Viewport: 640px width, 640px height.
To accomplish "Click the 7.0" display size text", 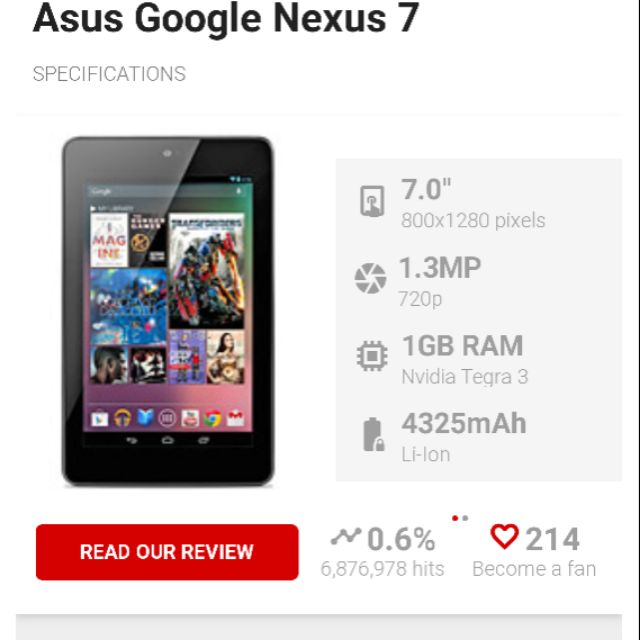I will click(x=426, y=189).
